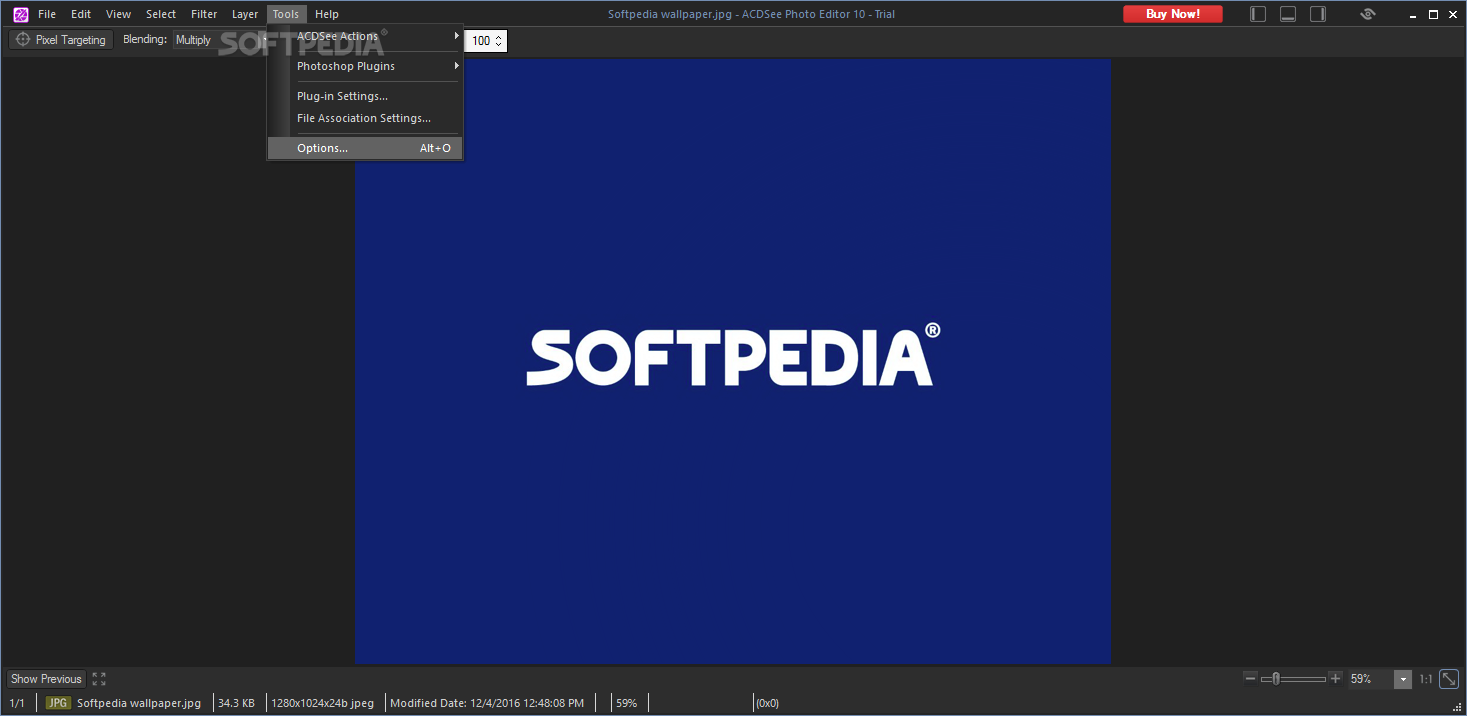Click the Buy Now! button
The width and height of the screenshot is (1467, 716).
tap(1173, 14)
